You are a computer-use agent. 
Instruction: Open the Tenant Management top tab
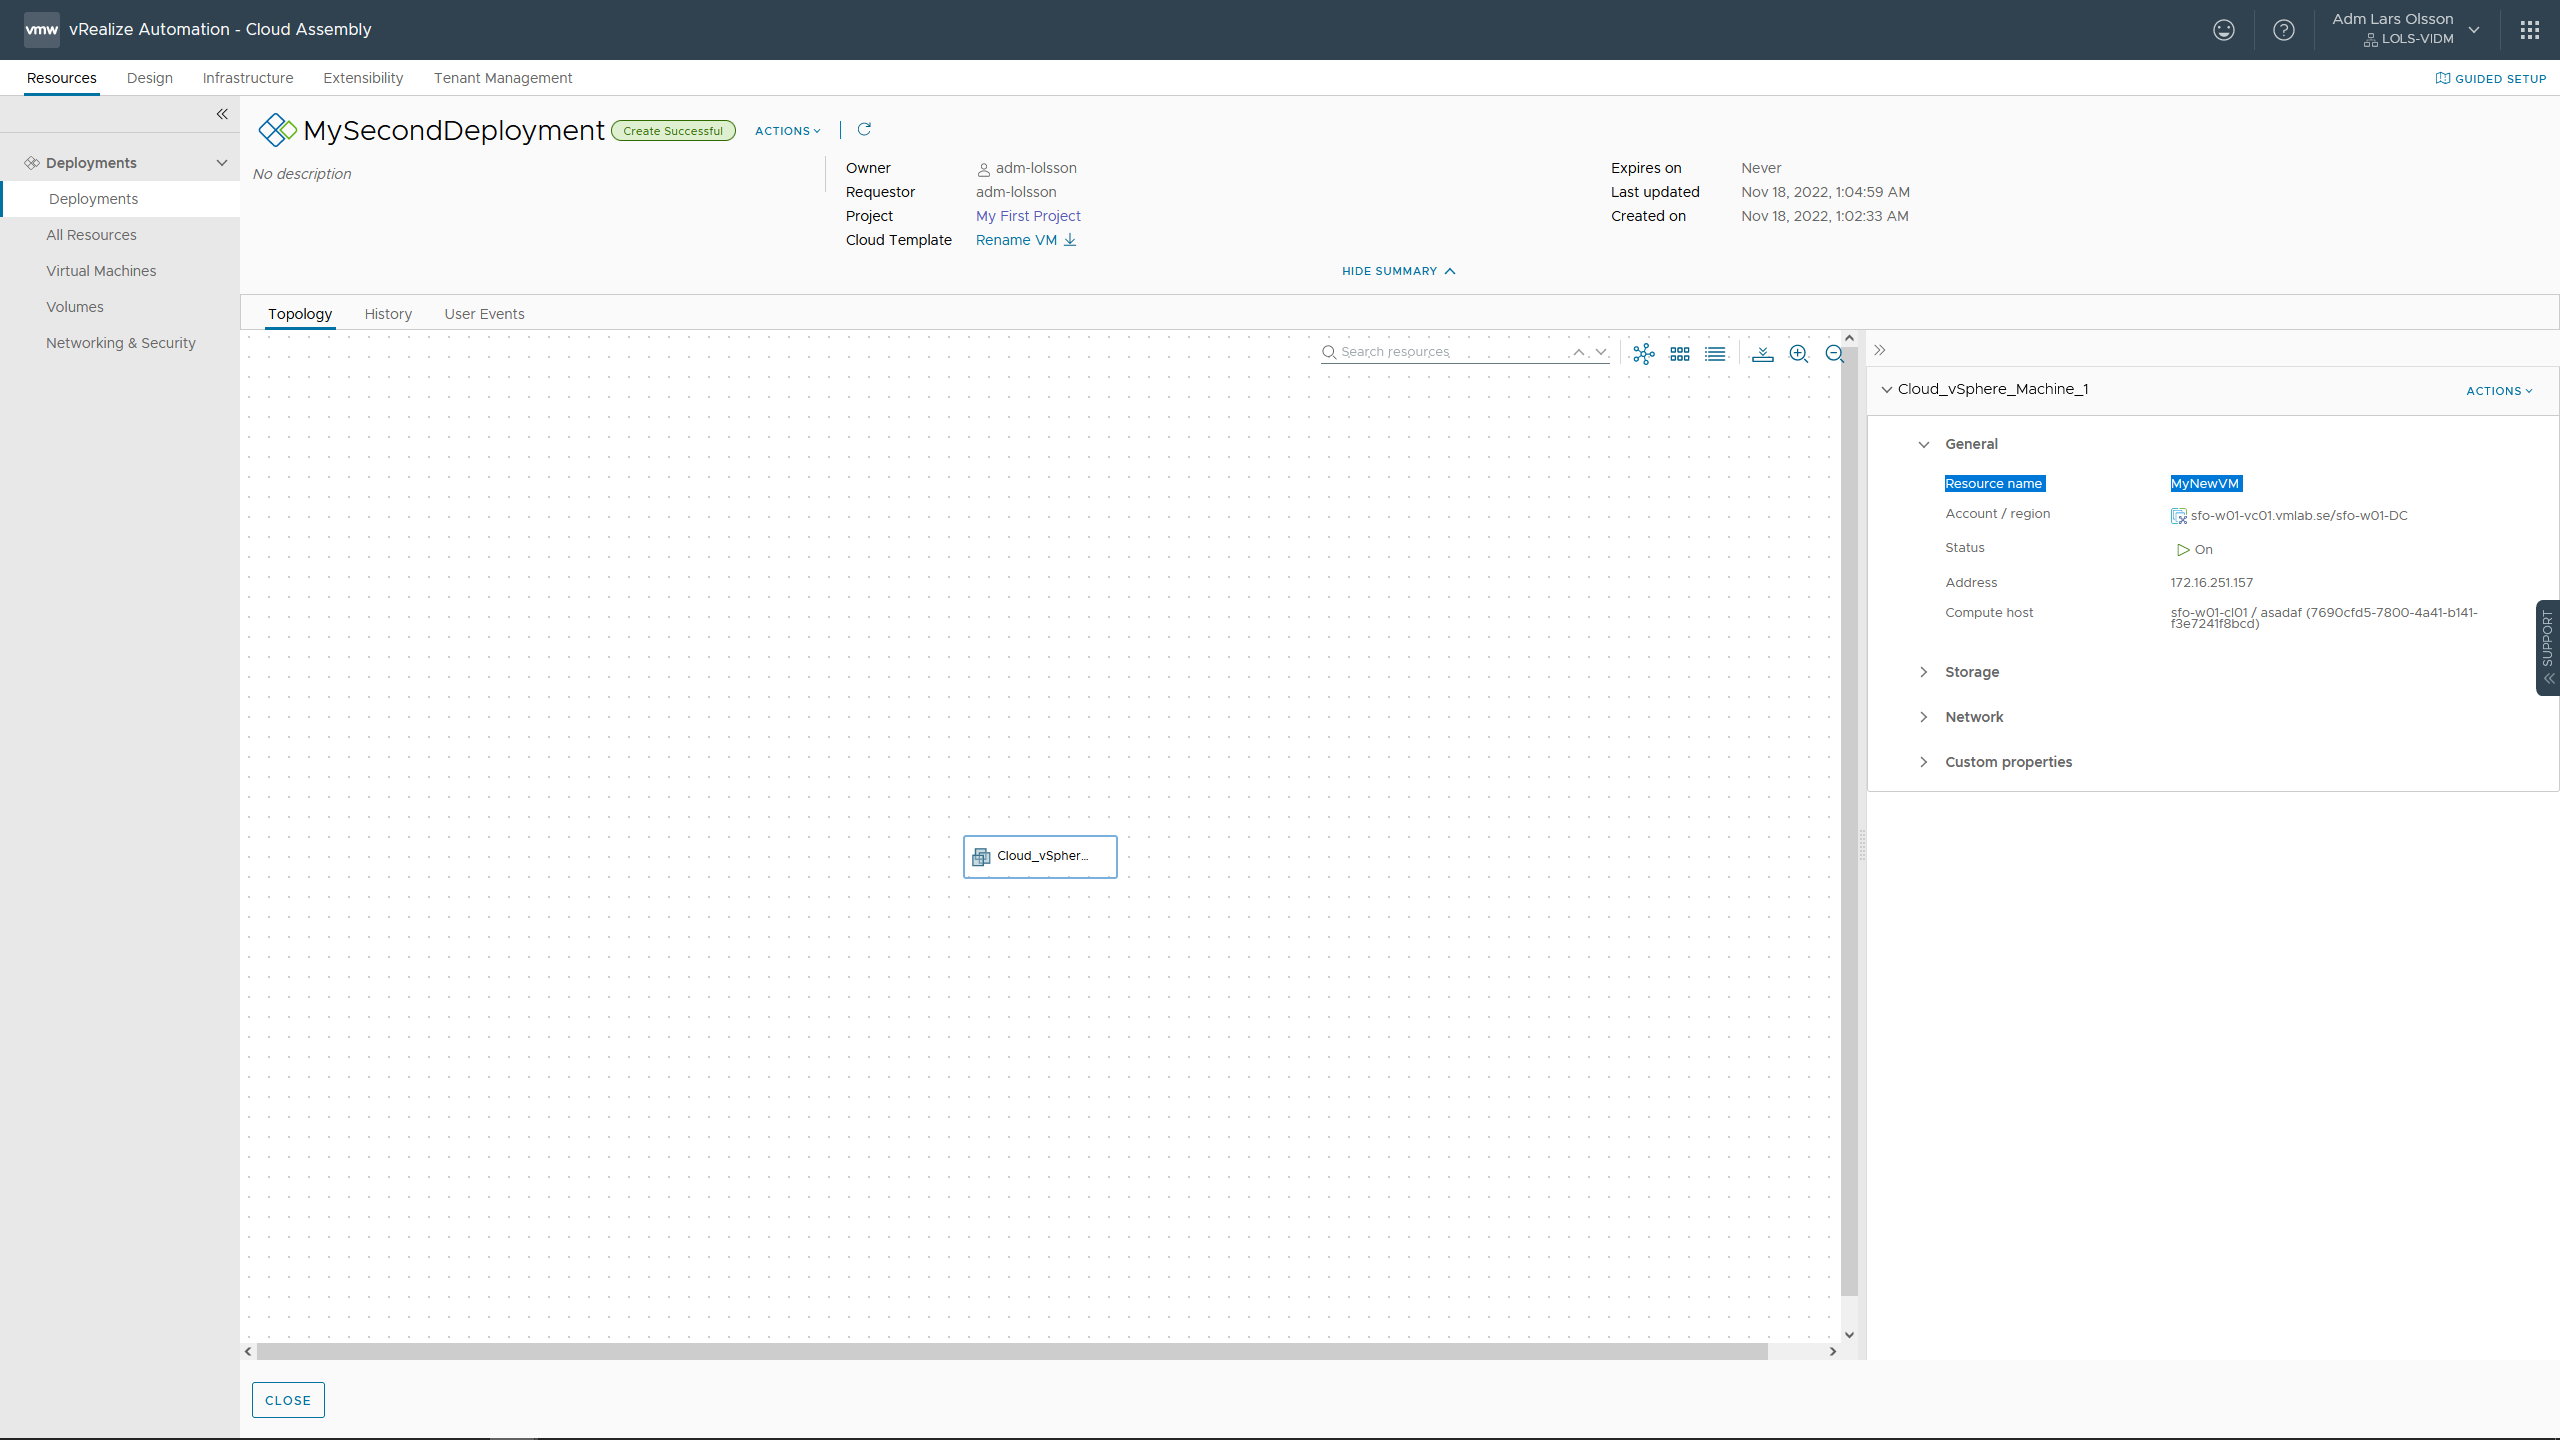pyautogui.click(x=503, y=78)
